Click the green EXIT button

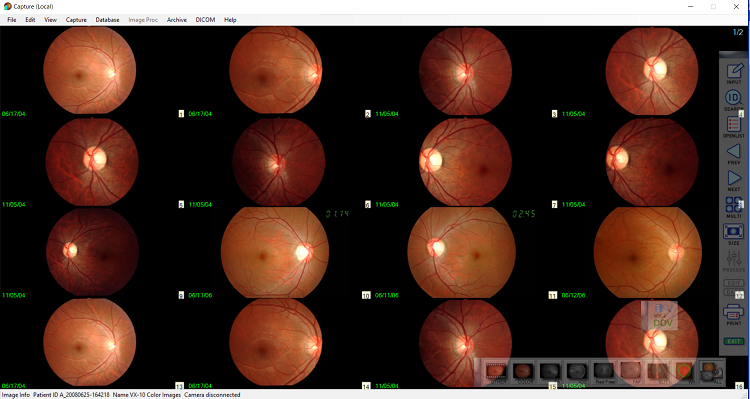click(x=734, y=341)
